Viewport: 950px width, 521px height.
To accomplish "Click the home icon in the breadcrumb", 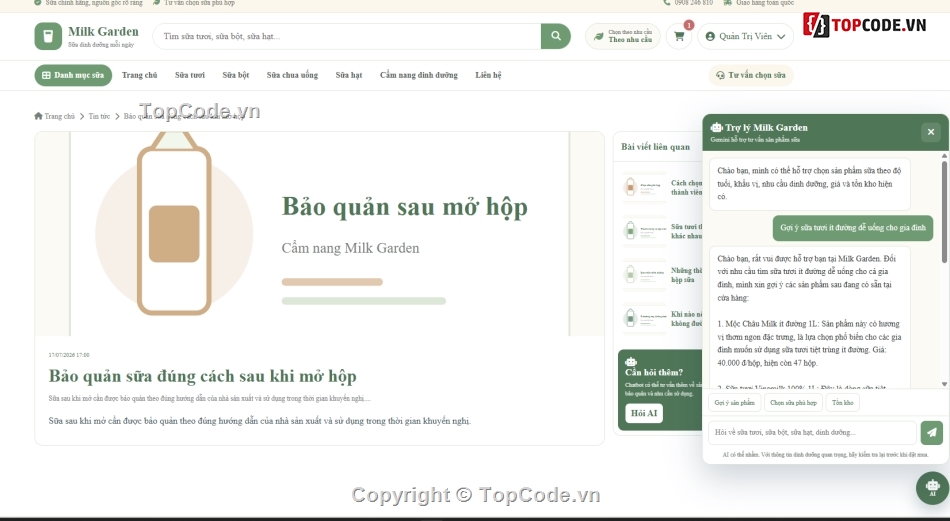I will (x=38, y=116).
